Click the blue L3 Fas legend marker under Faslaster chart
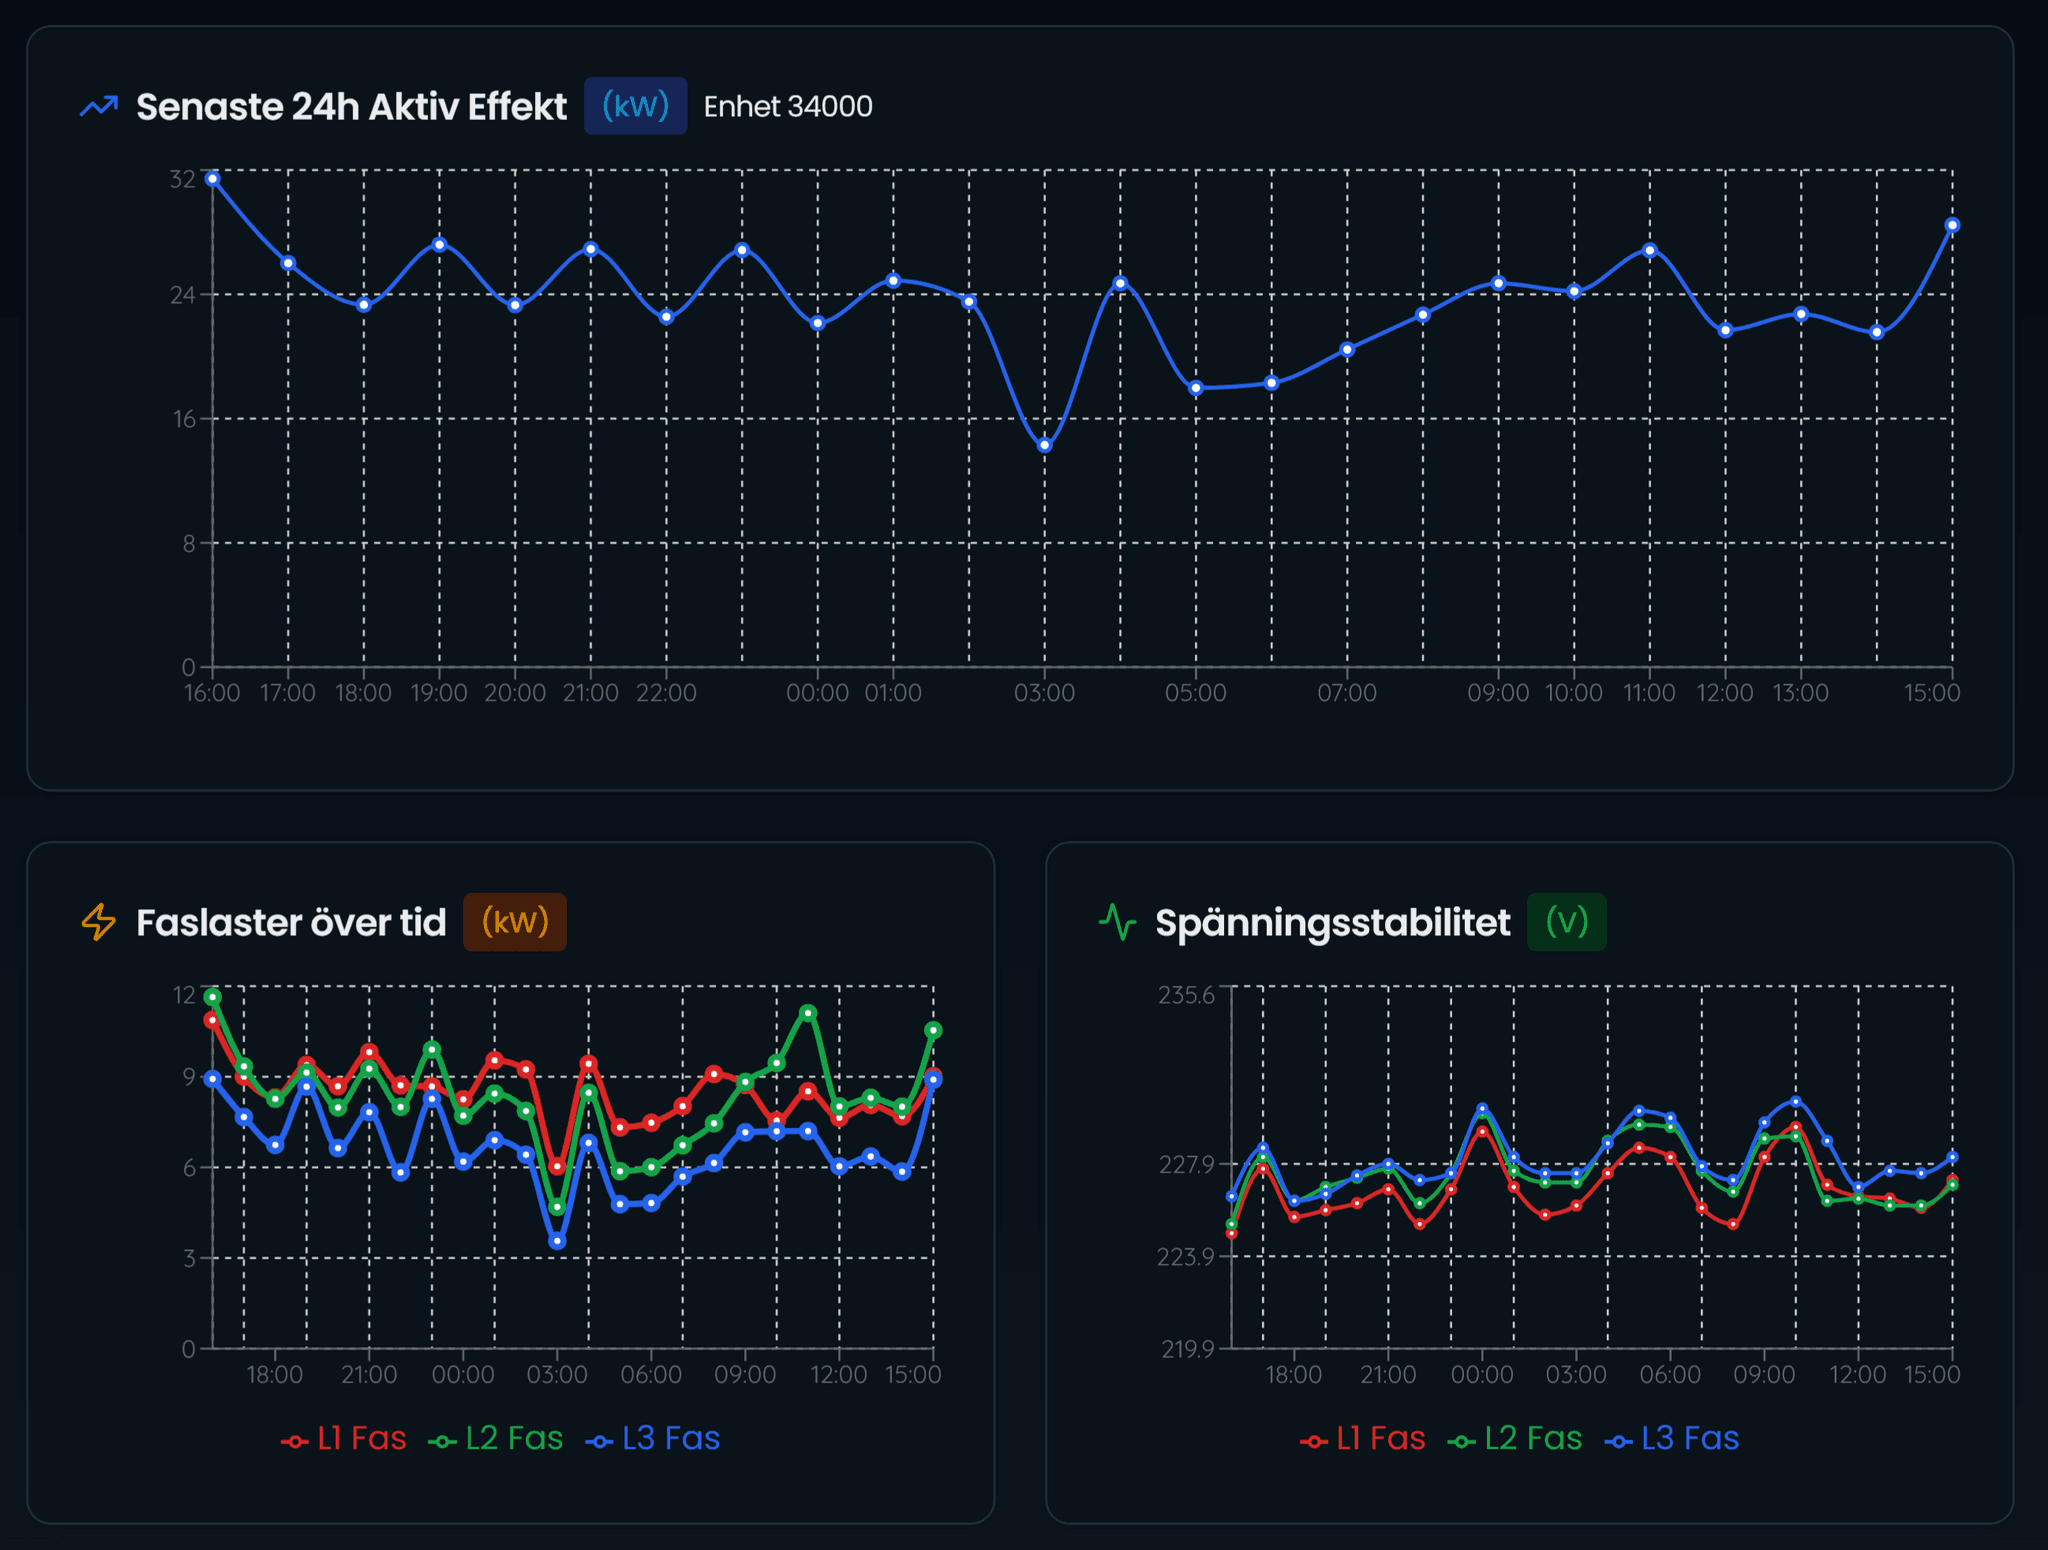The height and width of the screenshot is (1550, 2048). pos(598,1439)
